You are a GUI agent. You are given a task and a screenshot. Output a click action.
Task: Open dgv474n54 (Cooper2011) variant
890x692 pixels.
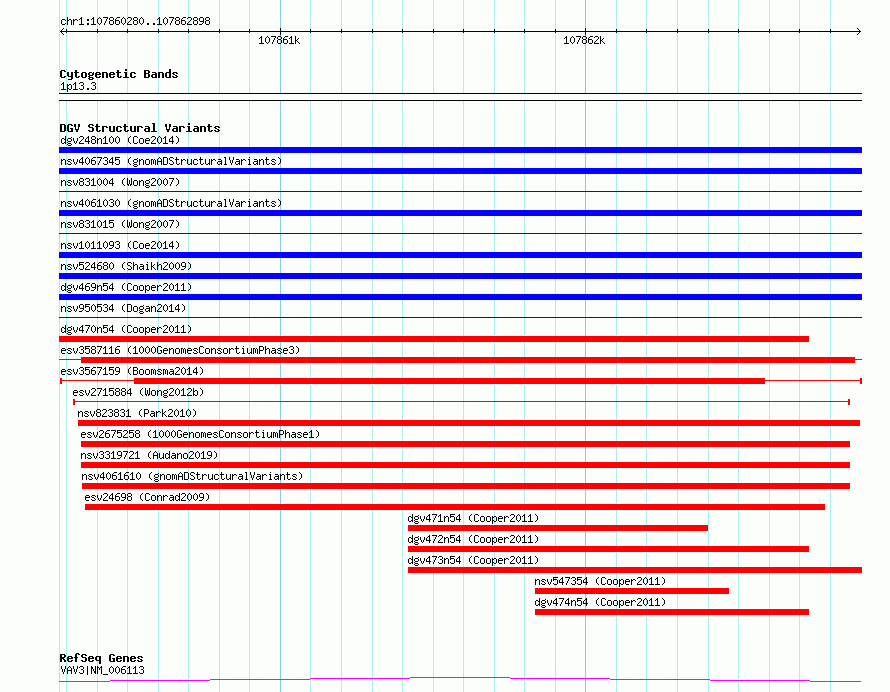tap(600, 602)
